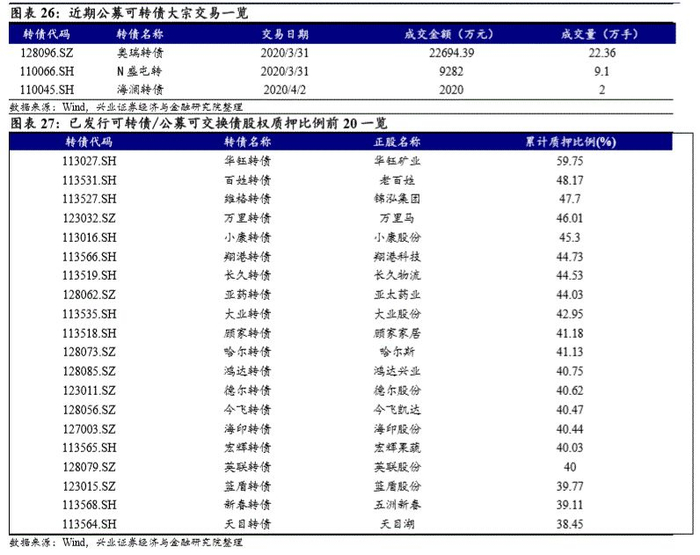The width and height of the screenshot is (700, 555).
Task: Click the pledge ratio 38.45
Action: click(x=570, y=524)
